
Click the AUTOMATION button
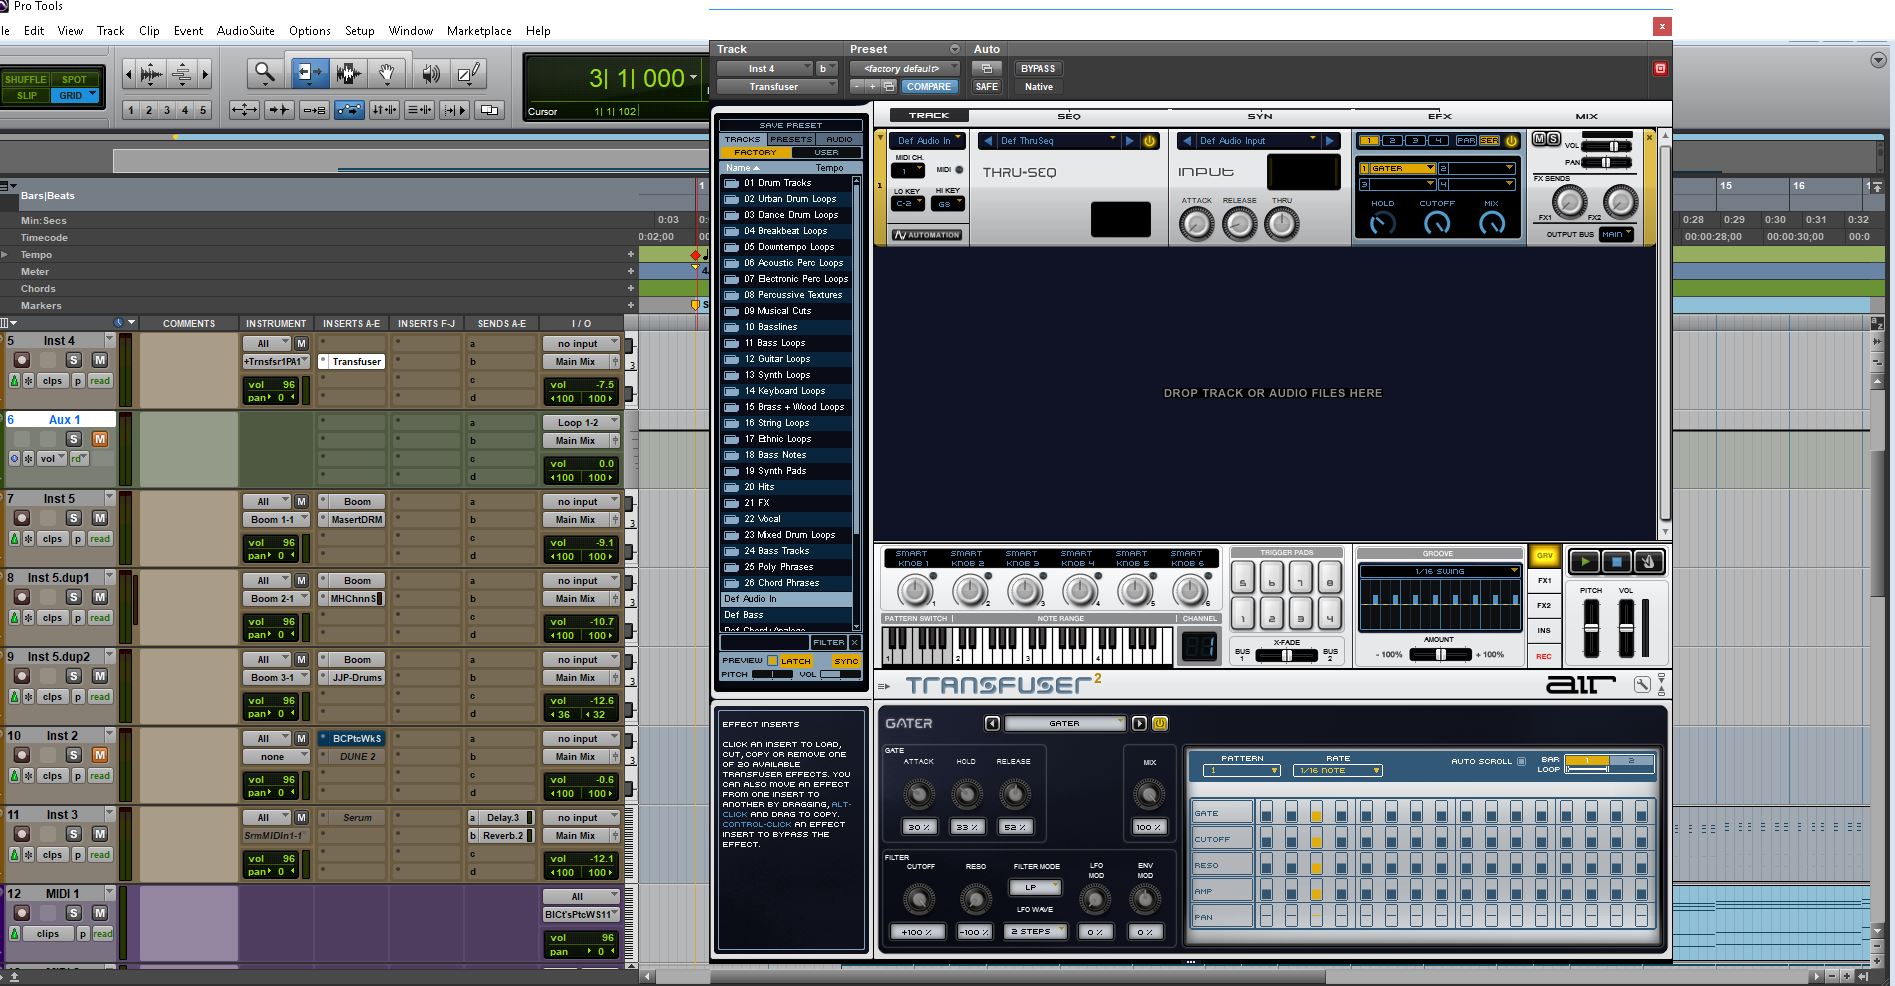coord(927,235)
